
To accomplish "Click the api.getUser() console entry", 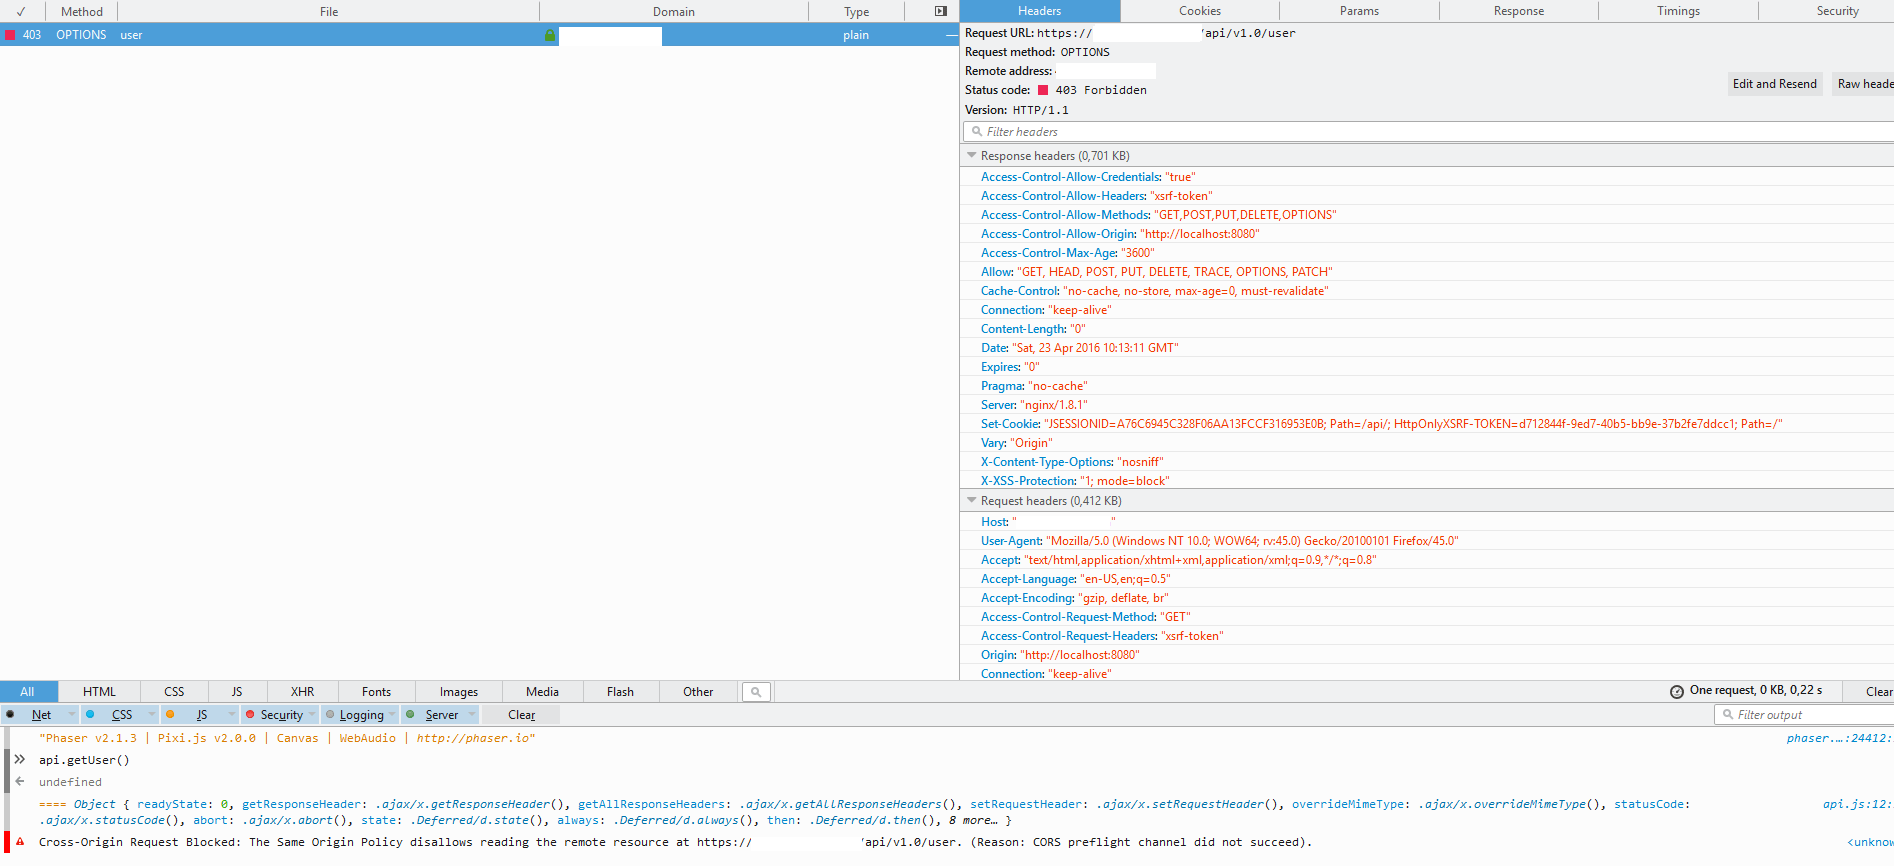I will click(84, 760).
